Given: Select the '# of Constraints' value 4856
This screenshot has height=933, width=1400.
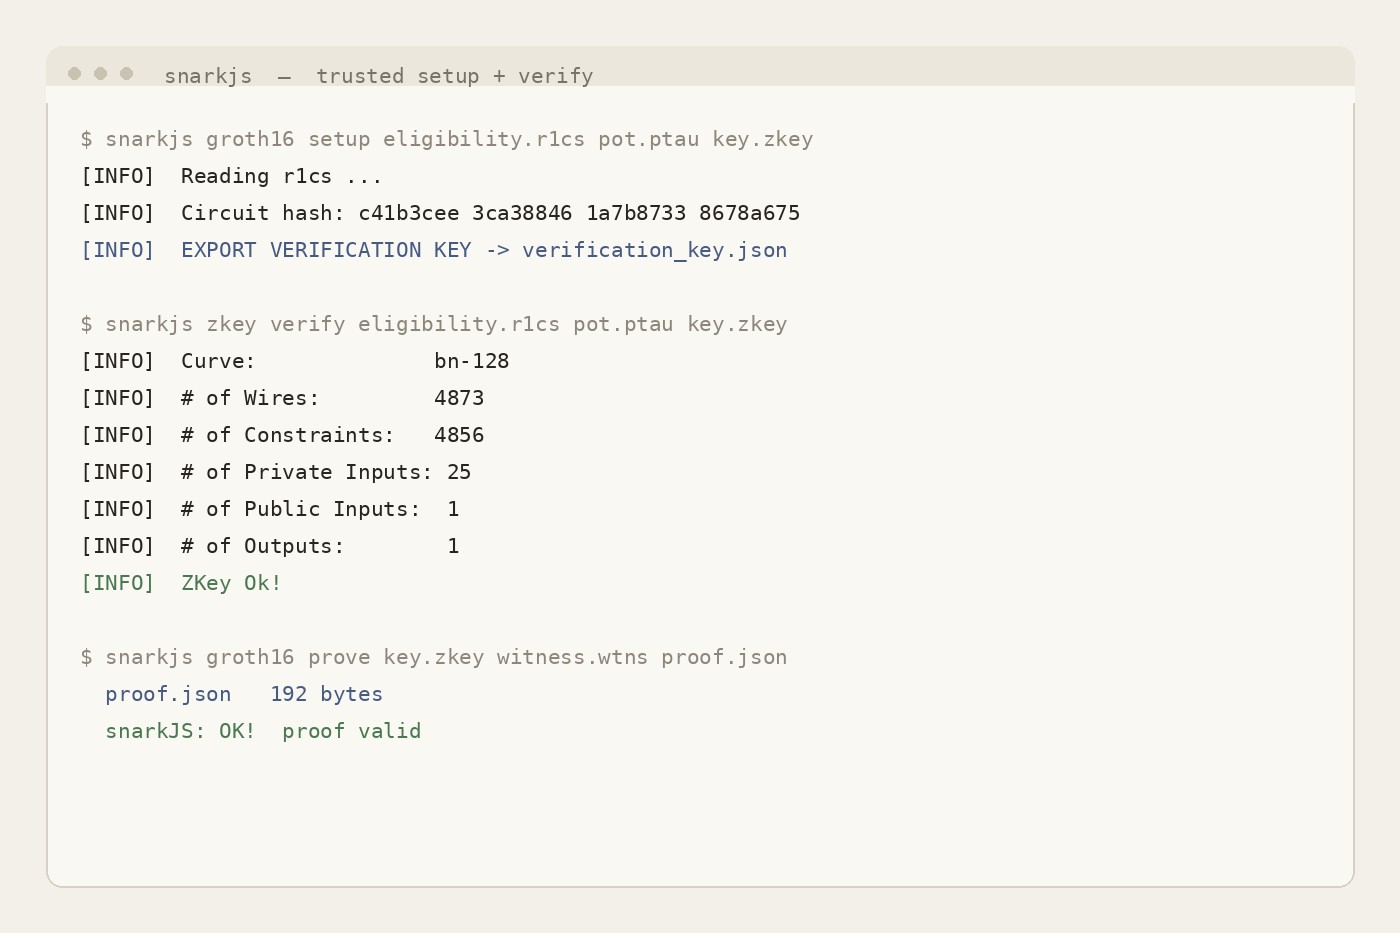Looking at the screenshot, I should [x=459, y=435].
